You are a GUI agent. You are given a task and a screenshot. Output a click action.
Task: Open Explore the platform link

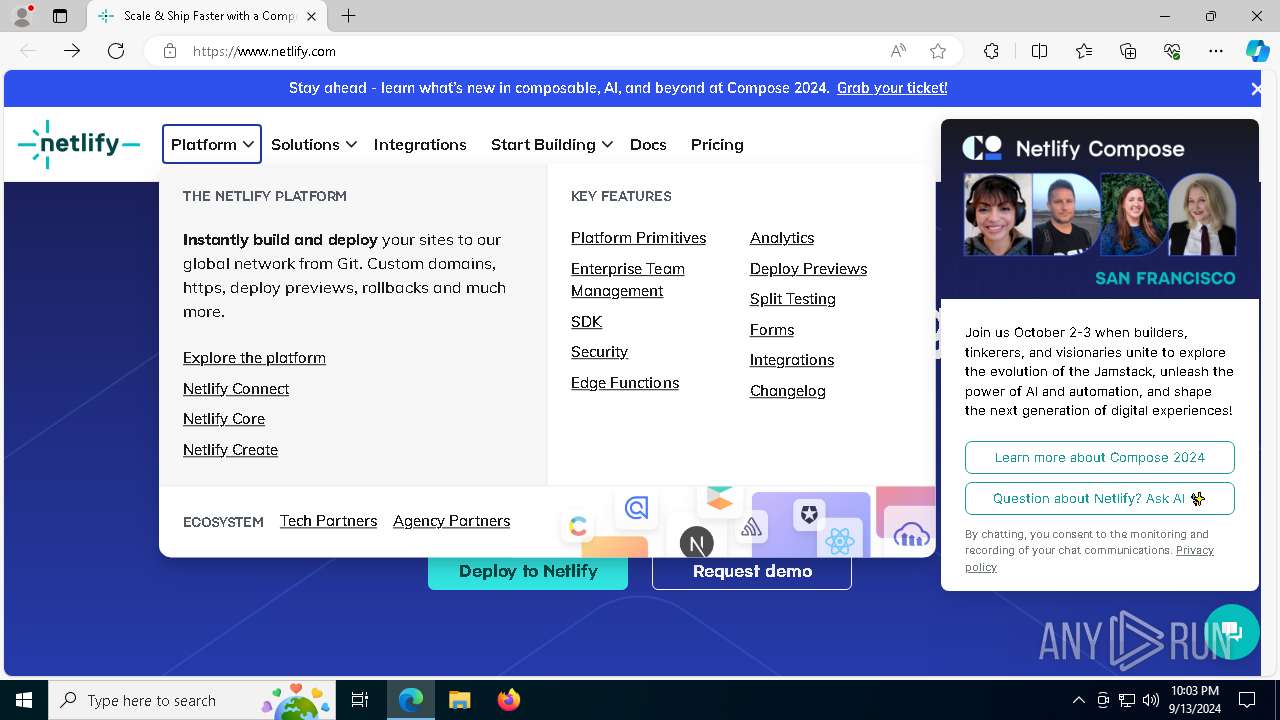click(254, 358)
